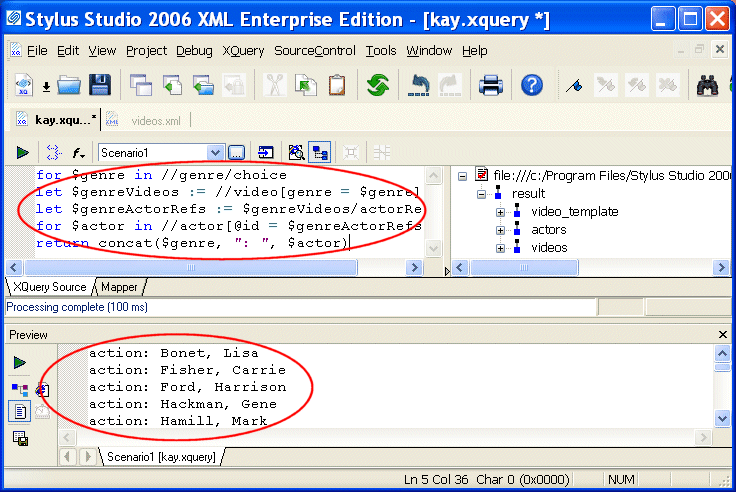The width and height of the screenshot is (736, 492).
Task: Click the binoculars Find icon
Action: 708,85
